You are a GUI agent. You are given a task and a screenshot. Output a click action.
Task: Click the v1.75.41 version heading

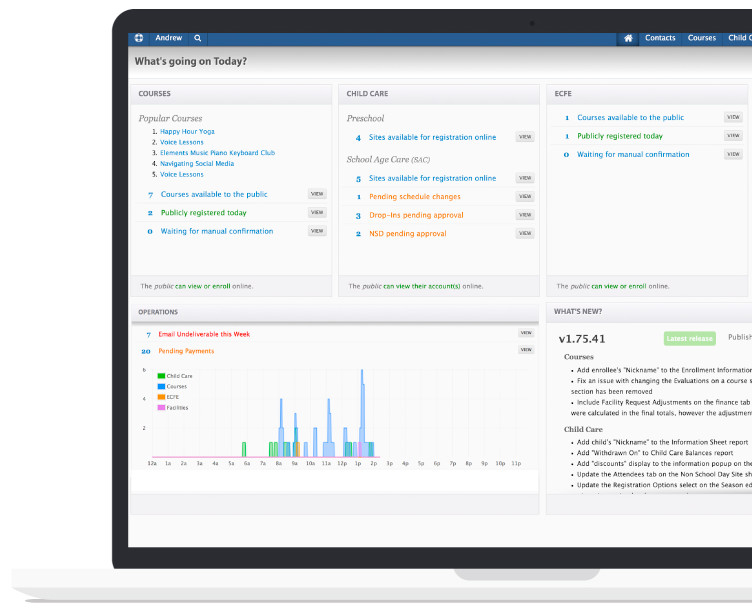(x=582, y=339)
